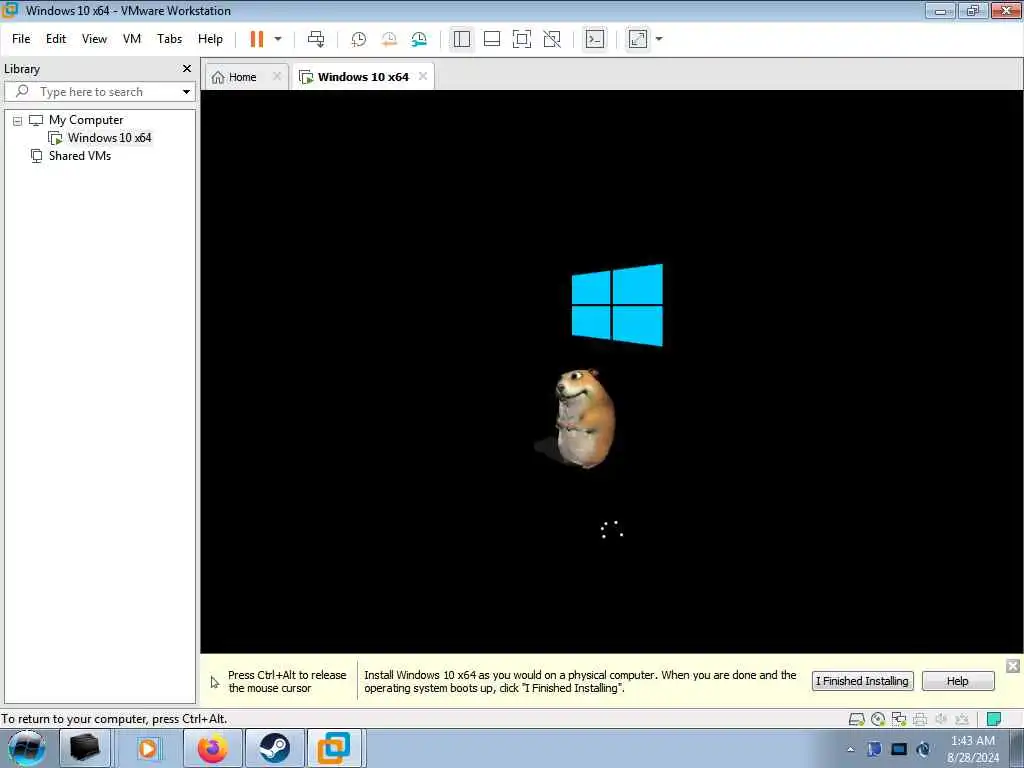
Task: Click the USB controller status icon
Action: click(x=962, y=720)
